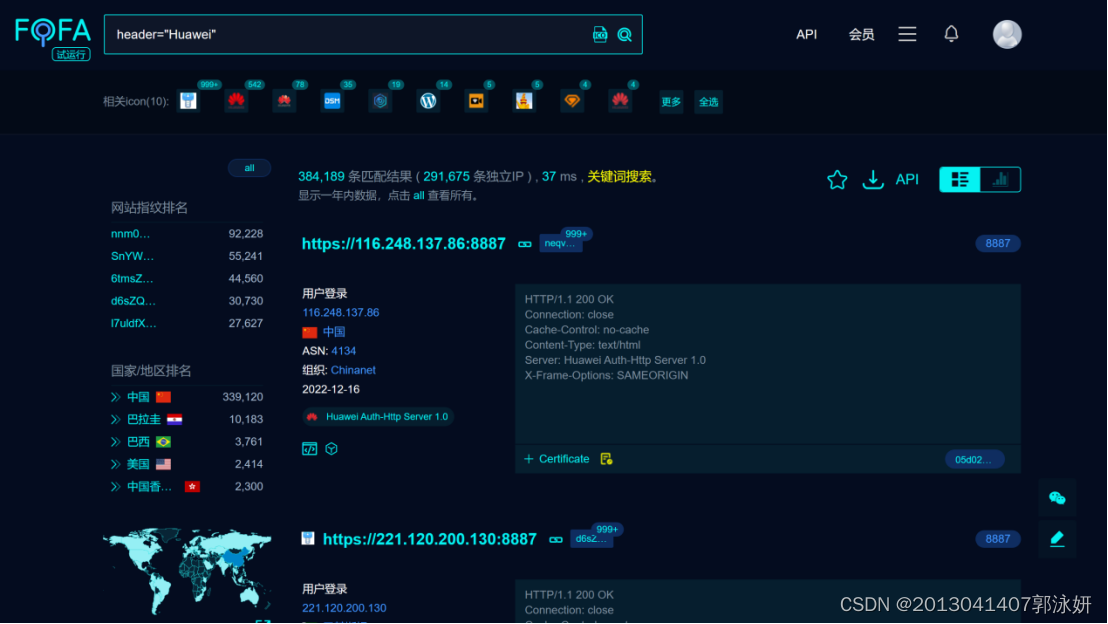Click the all link to view all data
Screen dimensions: 1108x624
pyautogui.click(x=418, y=196)
